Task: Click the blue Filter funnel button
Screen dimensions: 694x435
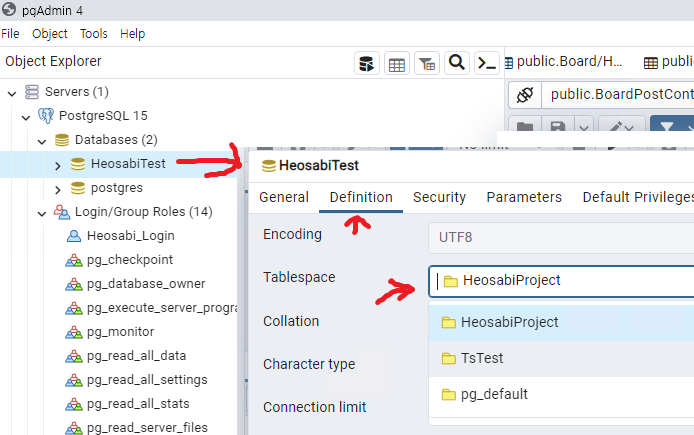Action: point(667,127)
